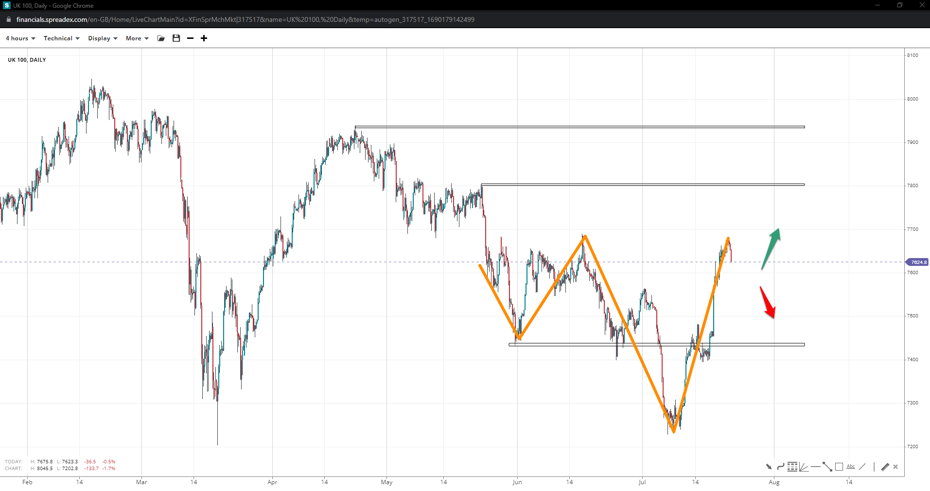Select the curved line drawing tool
The image size is (930, 491).
point(781,467)
